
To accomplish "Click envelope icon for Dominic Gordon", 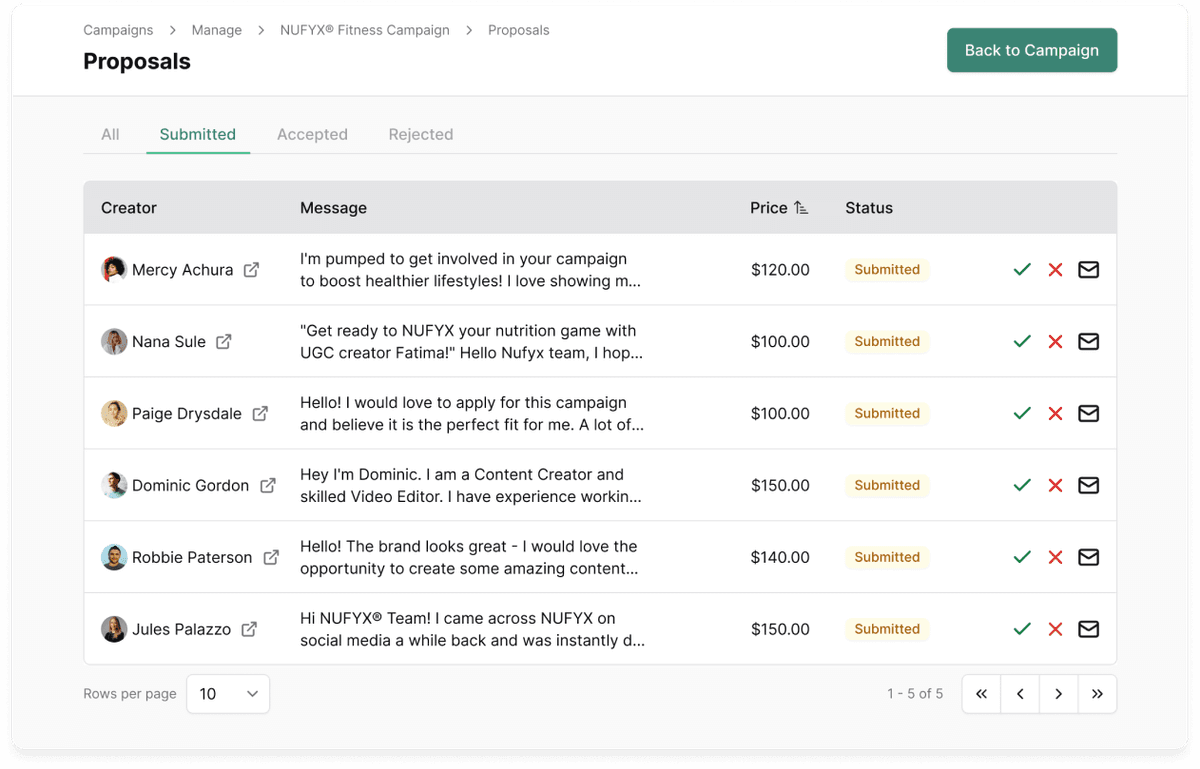I will point(1088,486).
